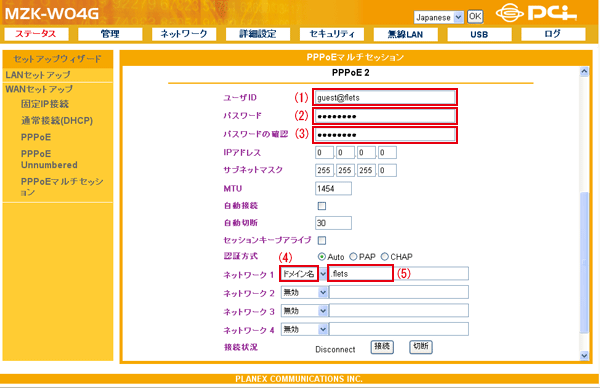This screenshot has height=388, width=600.
Task: Click the 接続 connect button
Action: (382, 347)
